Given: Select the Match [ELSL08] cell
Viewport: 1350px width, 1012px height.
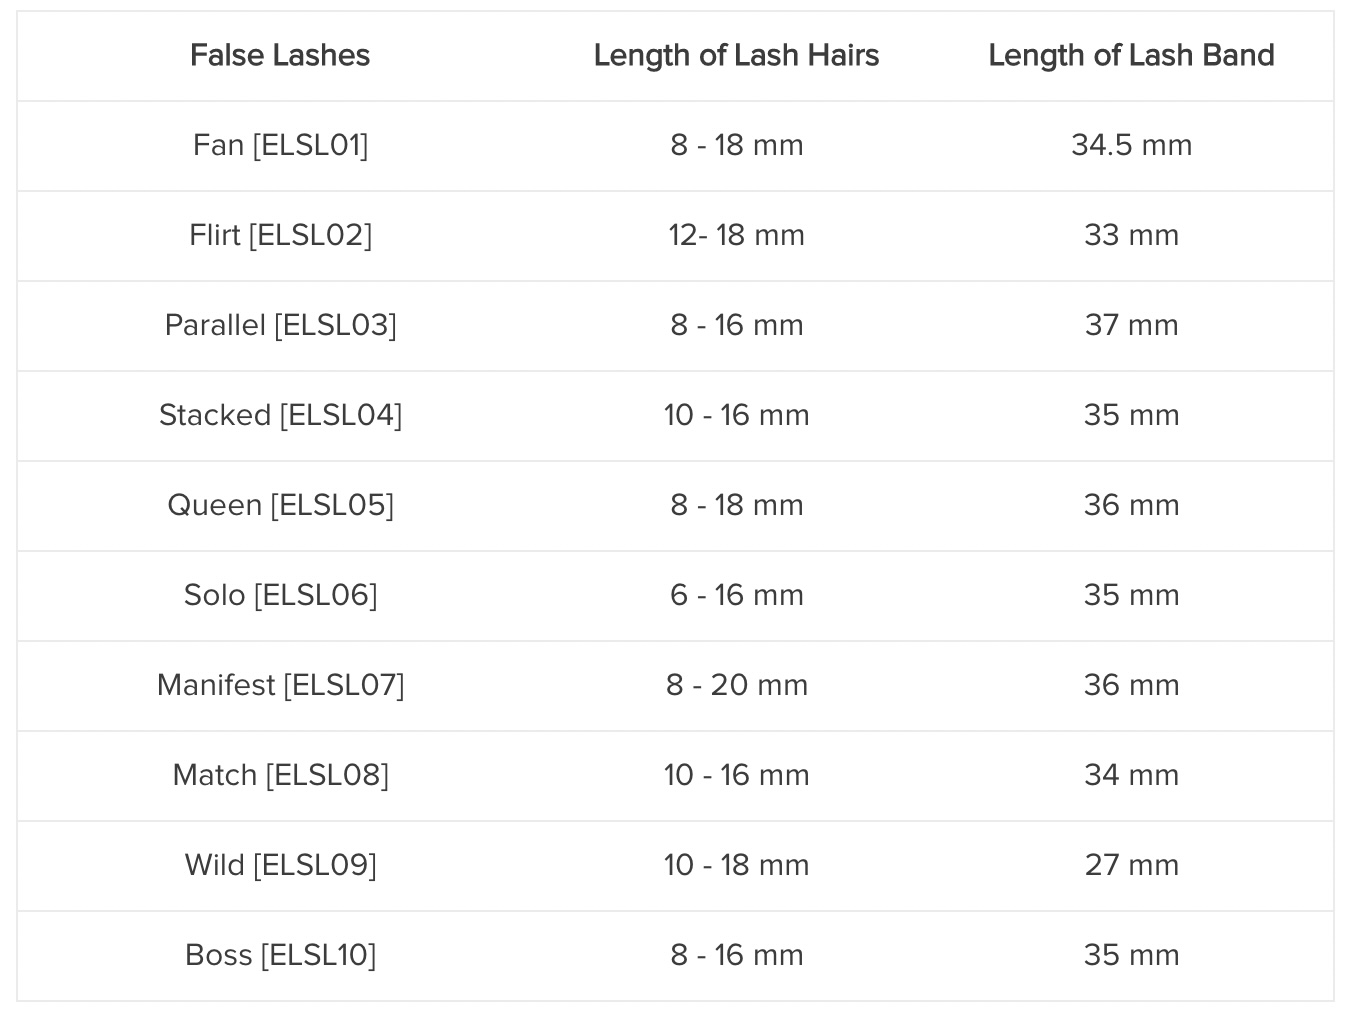Looking at the screenshot, I should click(x=280, y=776).
